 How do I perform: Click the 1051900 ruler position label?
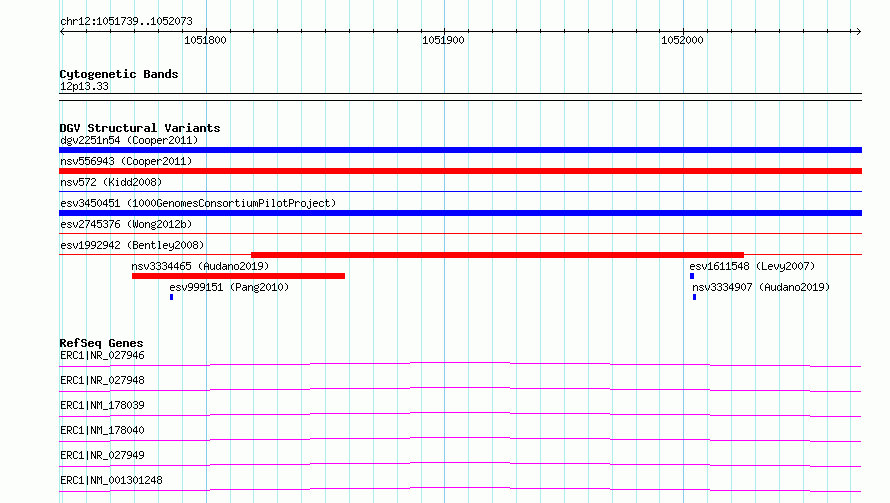pyautogui.click(x=443, y=40)
